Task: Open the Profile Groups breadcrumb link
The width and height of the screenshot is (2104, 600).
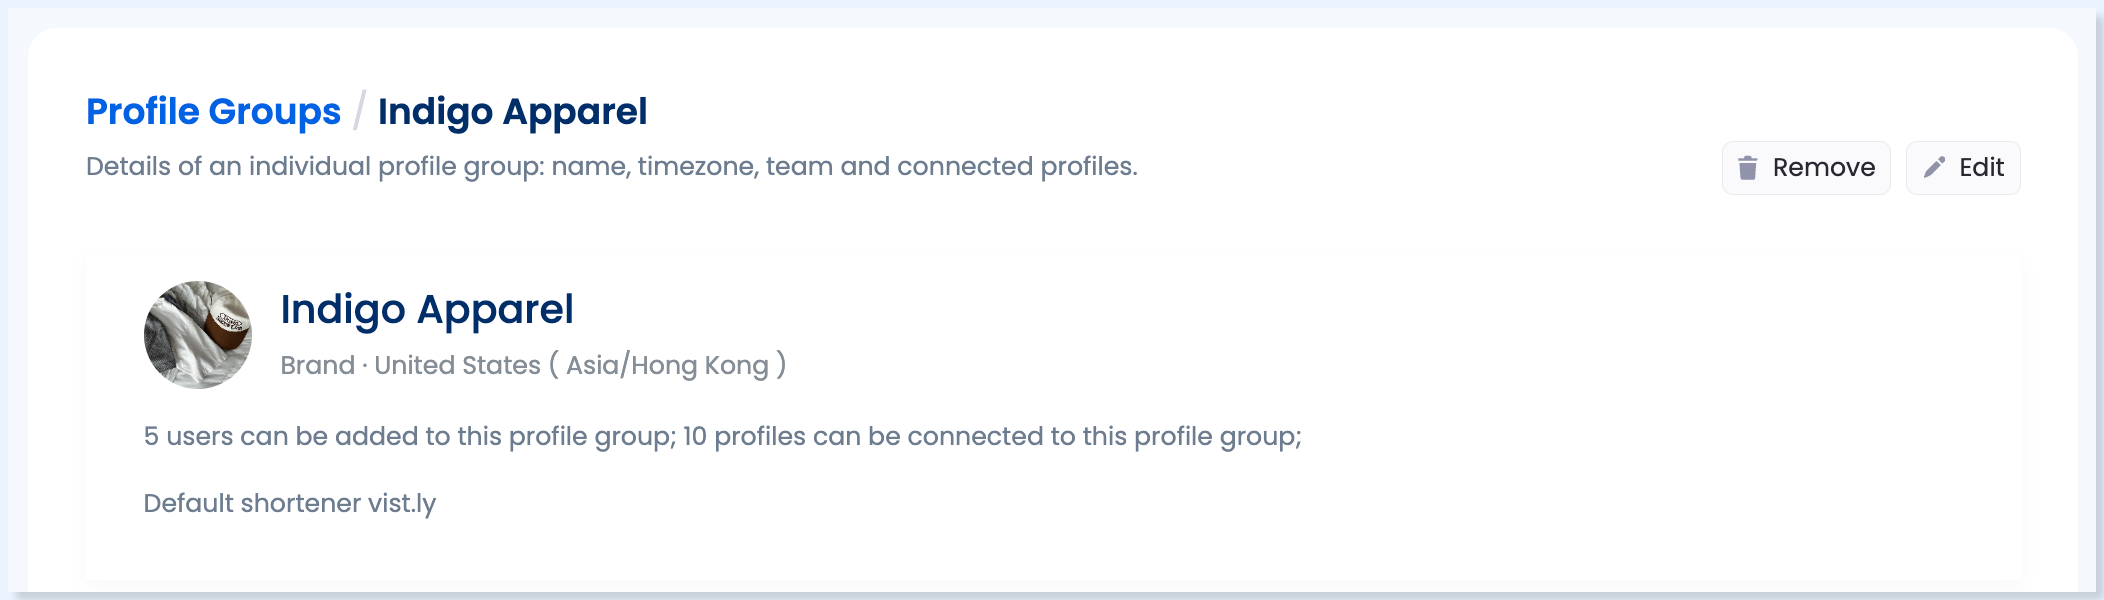Action: coord(213,112)
